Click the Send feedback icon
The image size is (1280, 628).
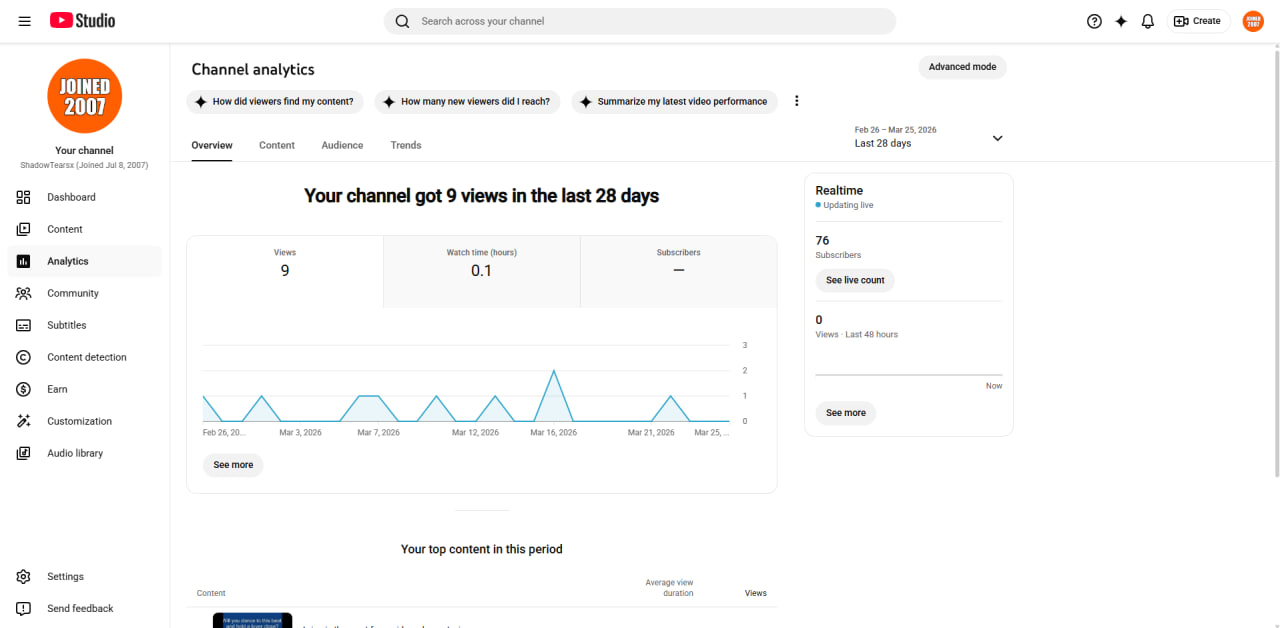click(24, 608)
